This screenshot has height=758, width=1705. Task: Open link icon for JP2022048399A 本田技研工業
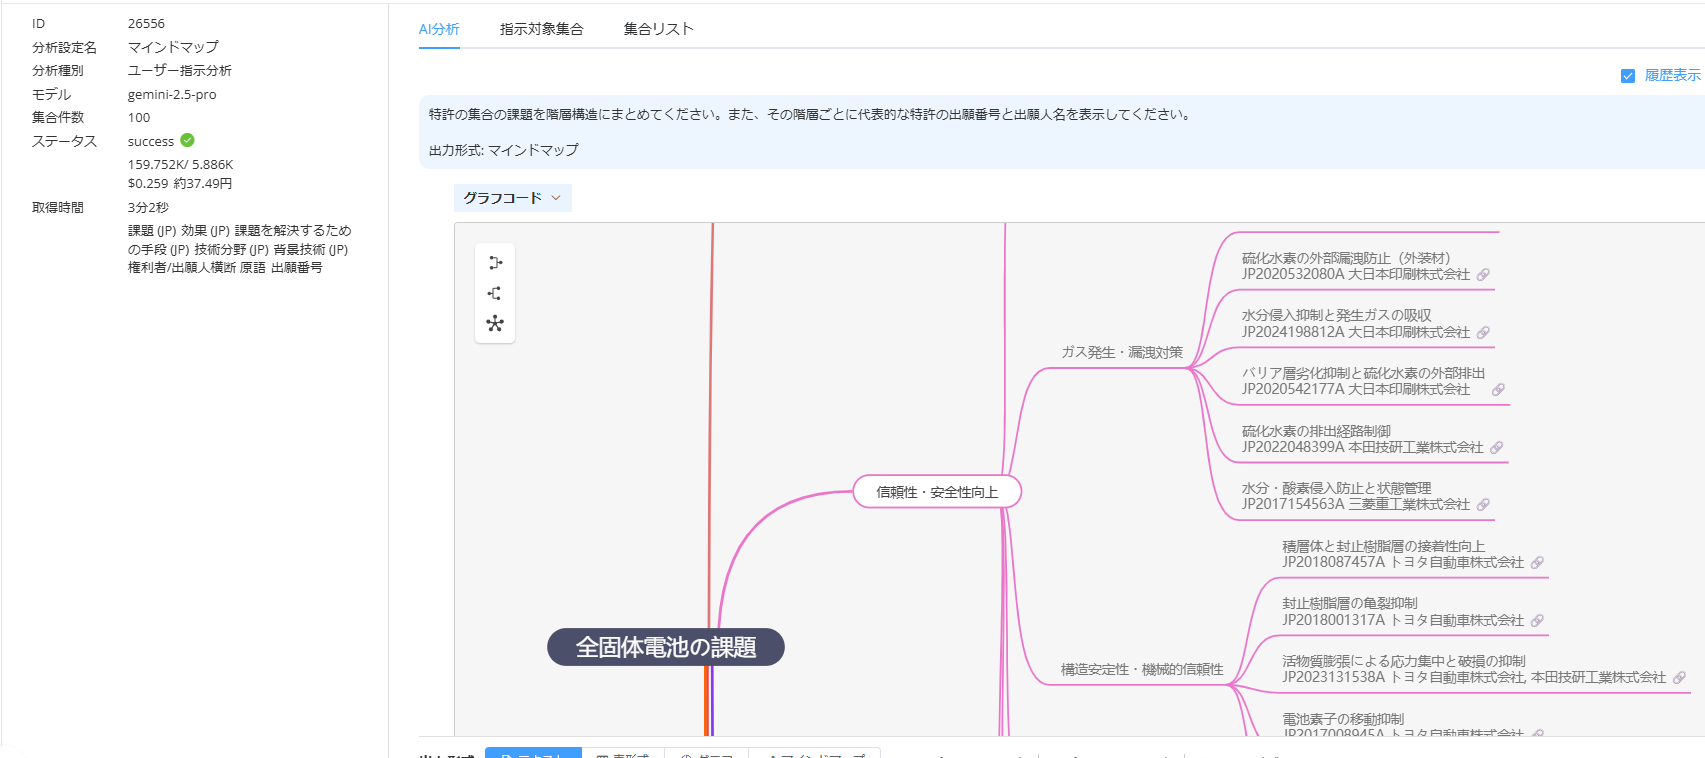(x=1496, y=448)
